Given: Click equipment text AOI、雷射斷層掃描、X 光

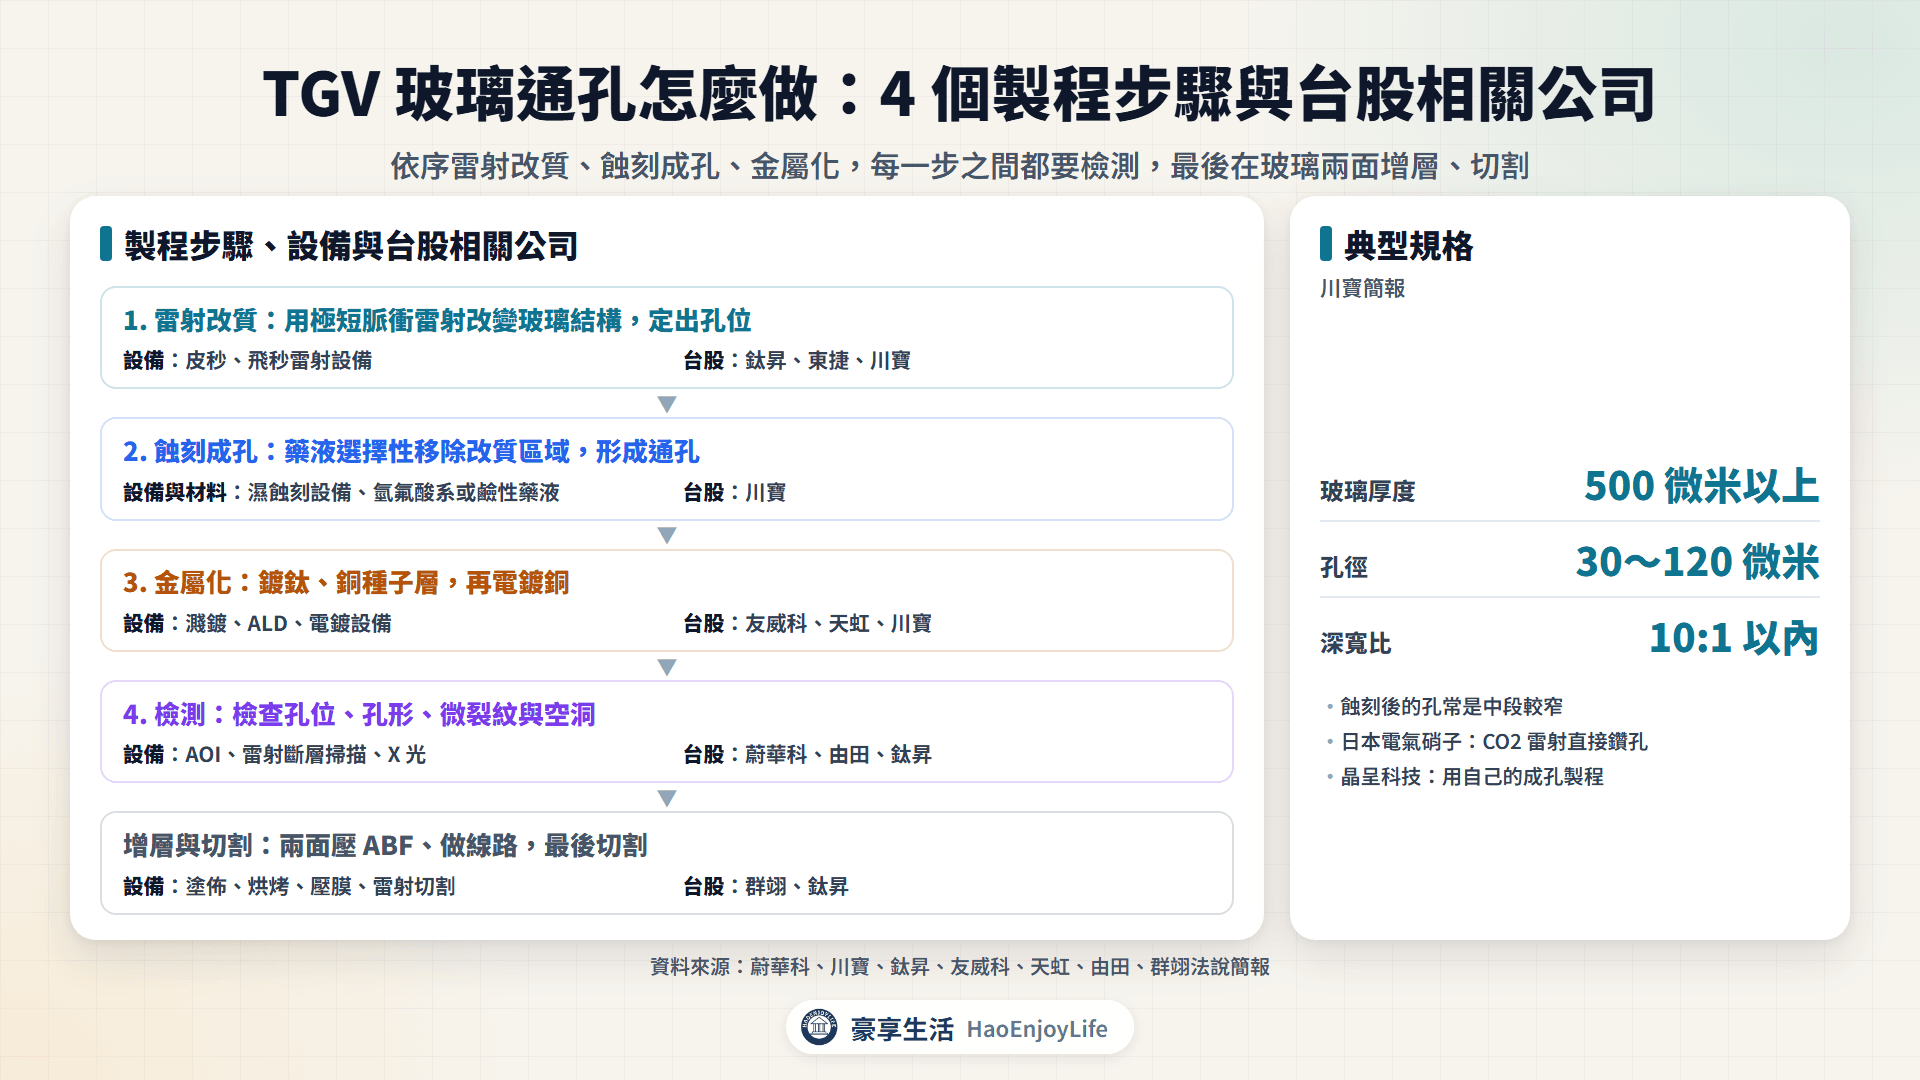Looking at the screenshot, I should 305,755.
